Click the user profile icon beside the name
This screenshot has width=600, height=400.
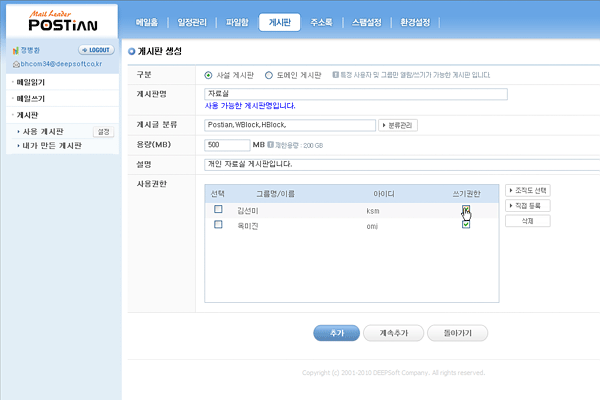point(16,51)
